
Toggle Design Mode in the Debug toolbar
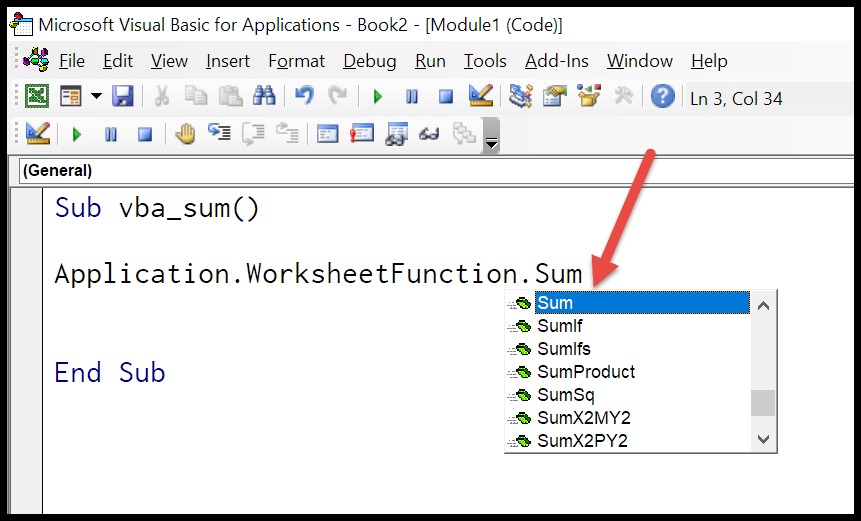tap(38, 134)
